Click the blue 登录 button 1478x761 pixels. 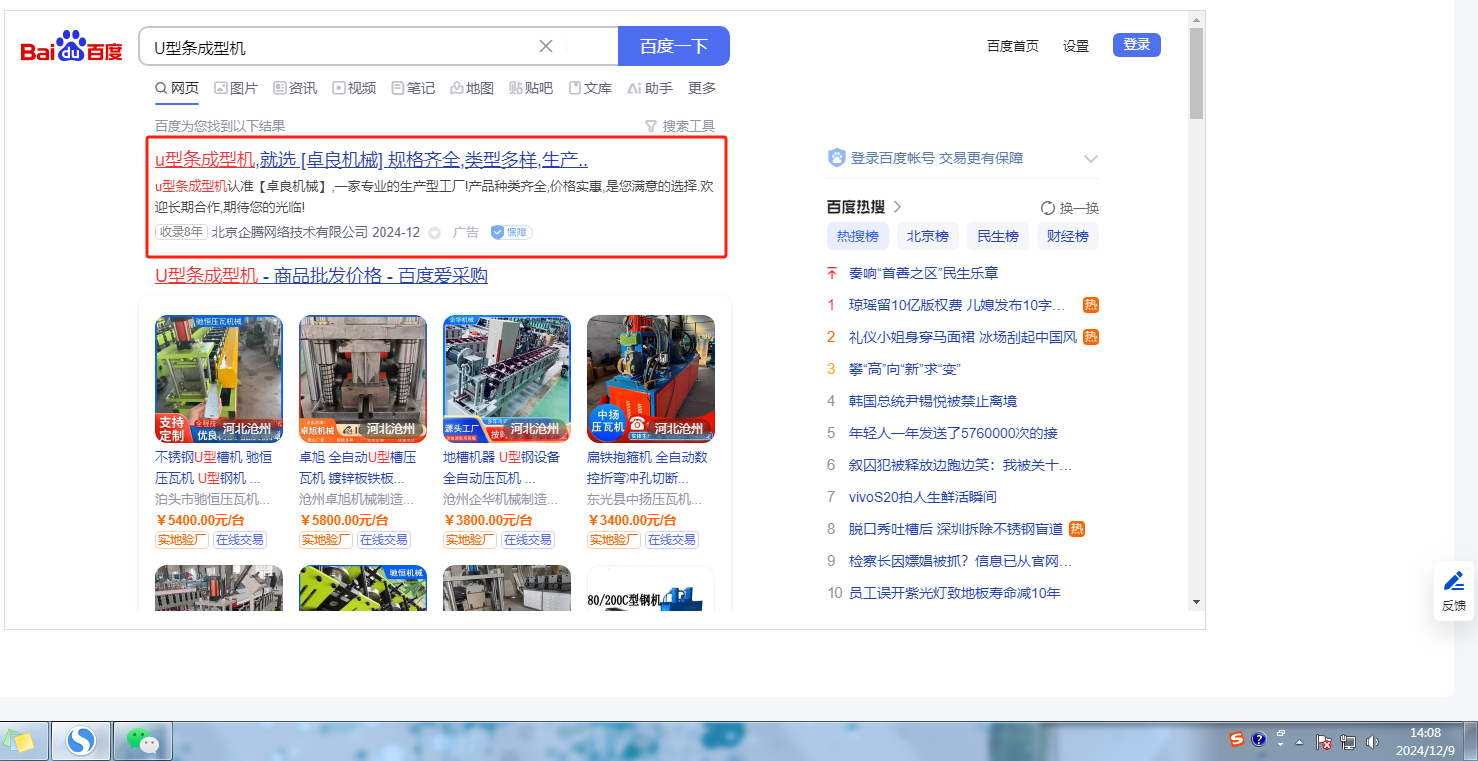tap(1136, 45)
